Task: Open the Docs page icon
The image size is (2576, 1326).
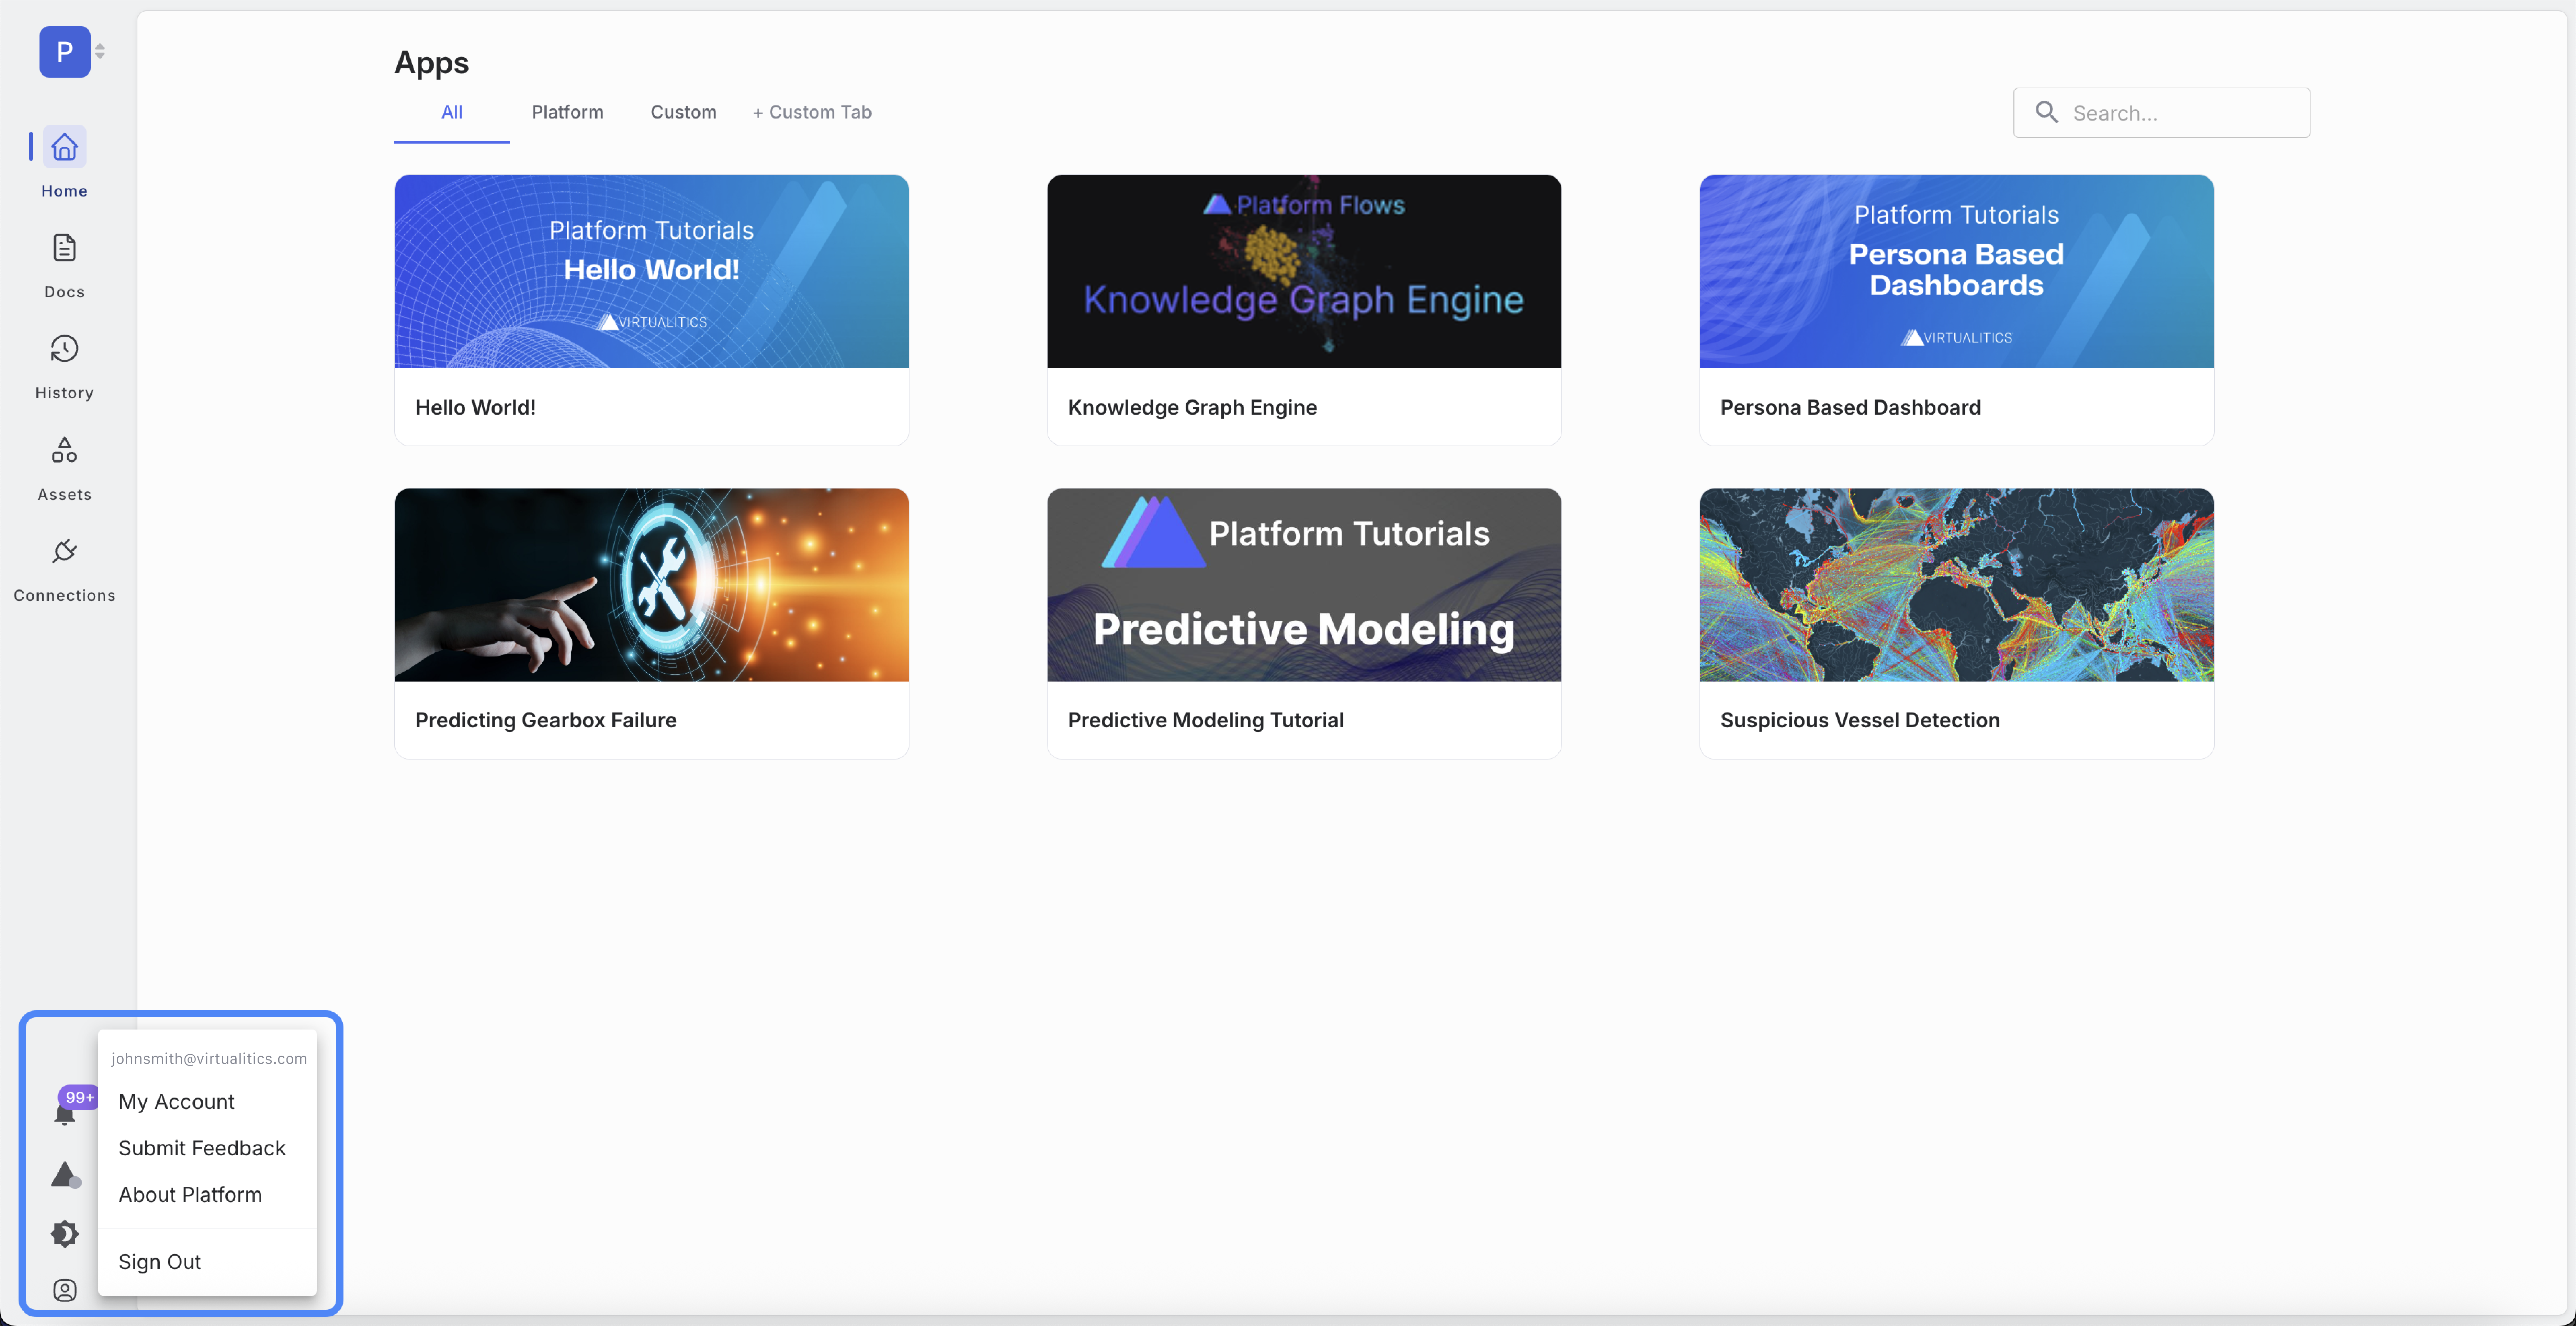Action: tap(65, 248)
